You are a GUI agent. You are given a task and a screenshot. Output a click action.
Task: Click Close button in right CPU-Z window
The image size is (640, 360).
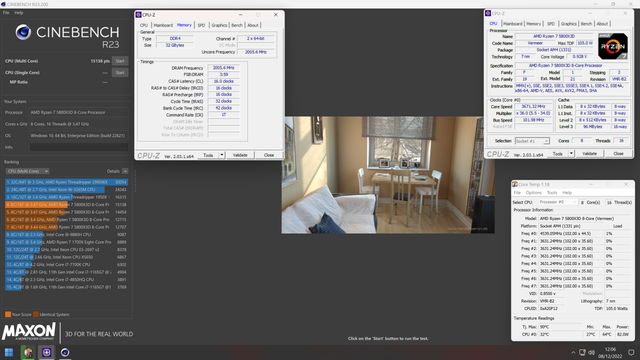click(x=618, y=154)
